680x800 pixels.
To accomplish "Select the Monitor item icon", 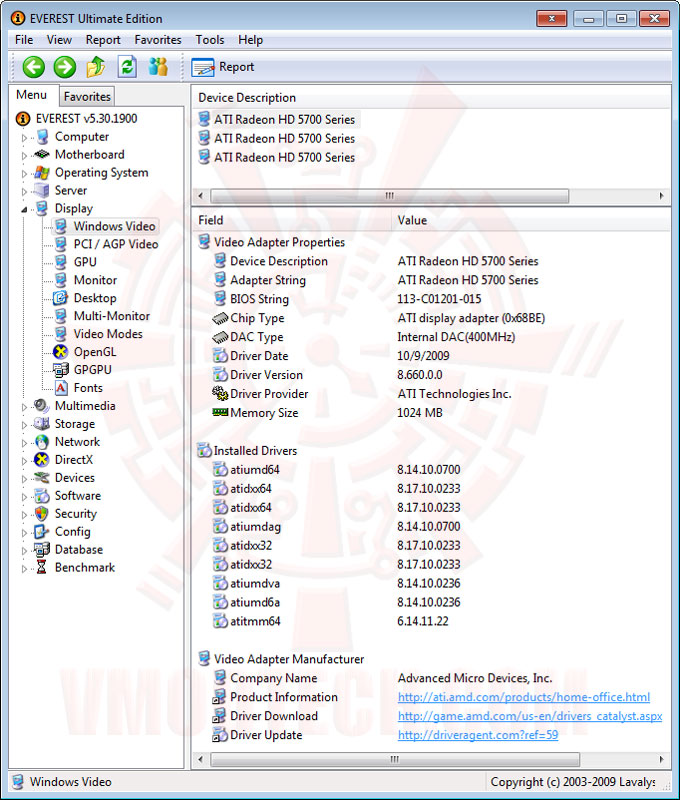I will pyautogui.click(x=61, y=280).
